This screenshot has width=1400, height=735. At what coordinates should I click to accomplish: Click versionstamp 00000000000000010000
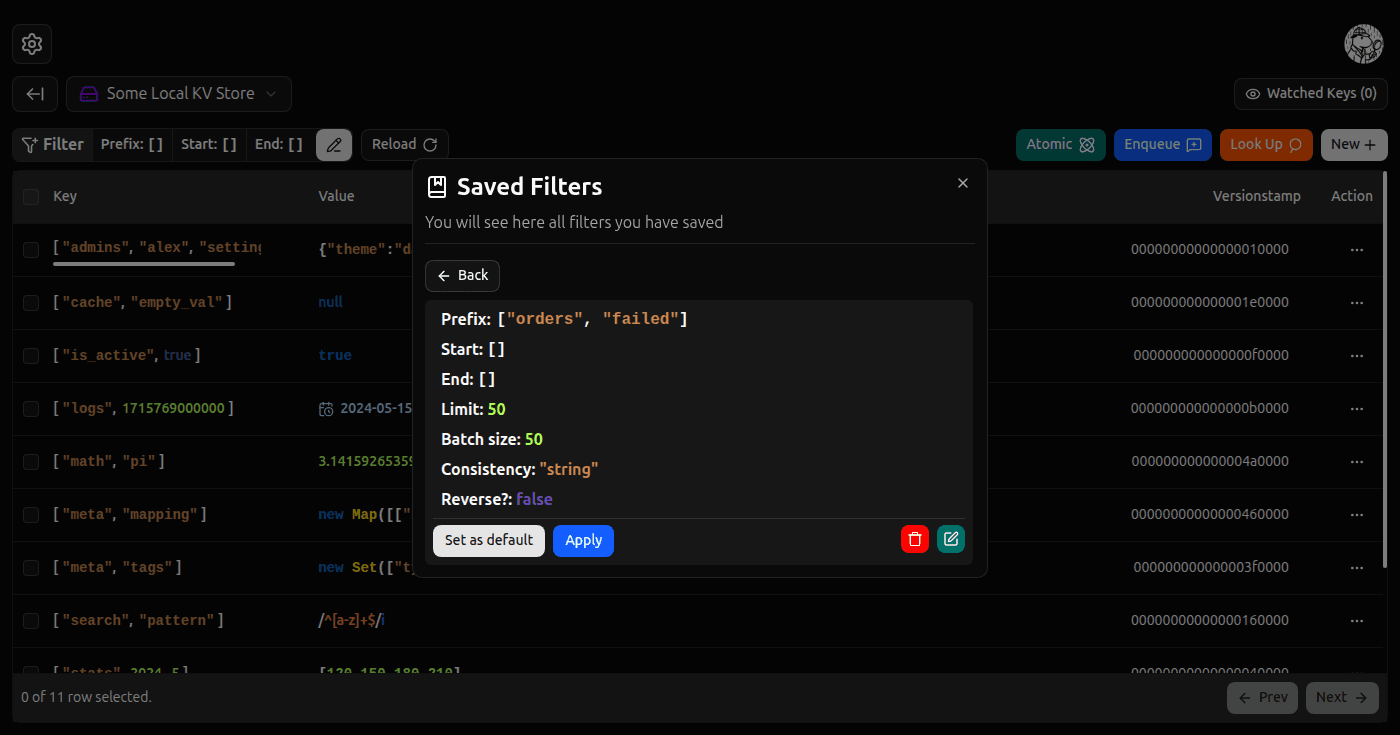(1210, 250)
